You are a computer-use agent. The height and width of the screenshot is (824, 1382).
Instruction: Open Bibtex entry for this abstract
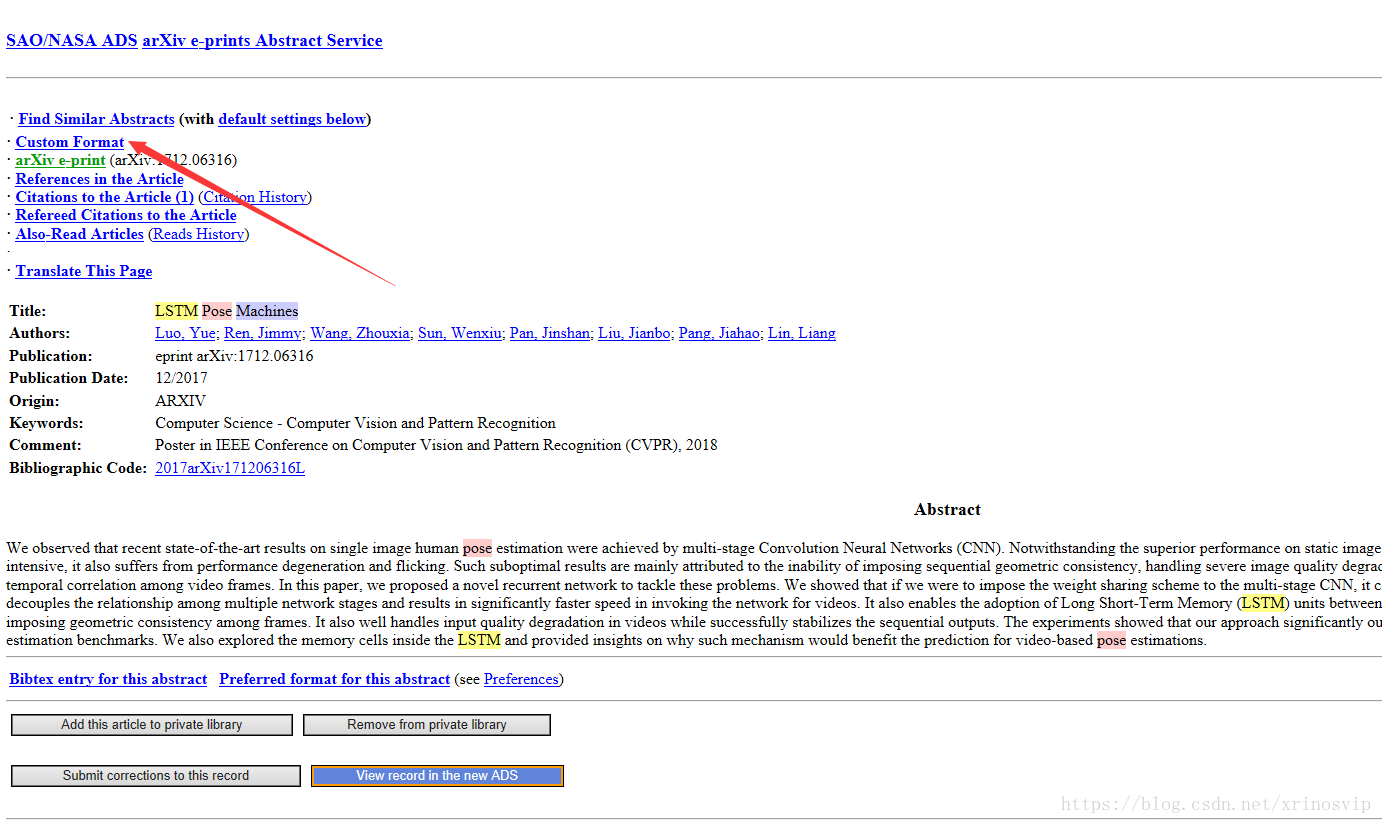tap(108, 679)
